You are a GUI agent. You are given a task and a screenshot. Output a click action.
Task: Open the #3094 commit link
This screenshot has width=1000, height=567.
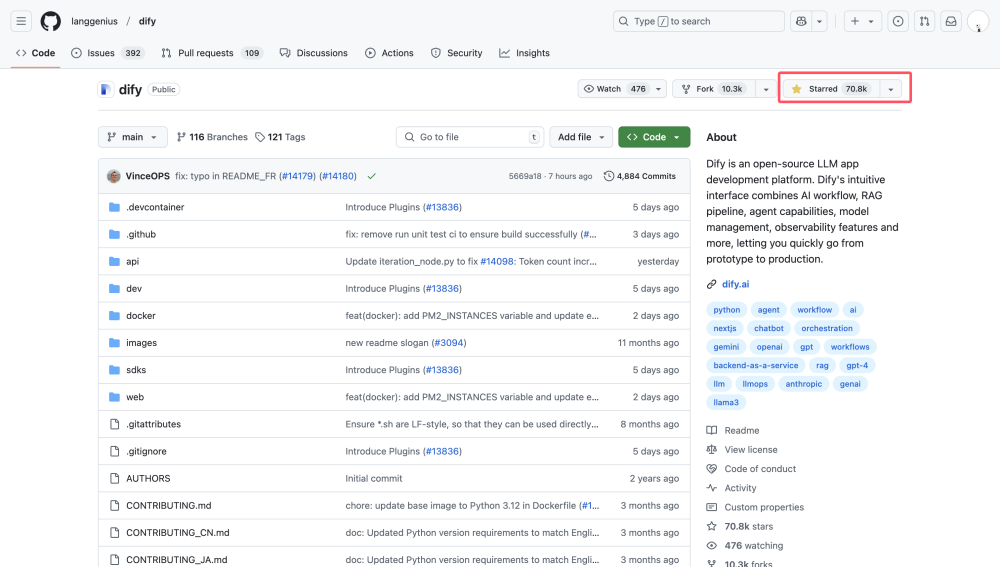click(x=449, y=342)
